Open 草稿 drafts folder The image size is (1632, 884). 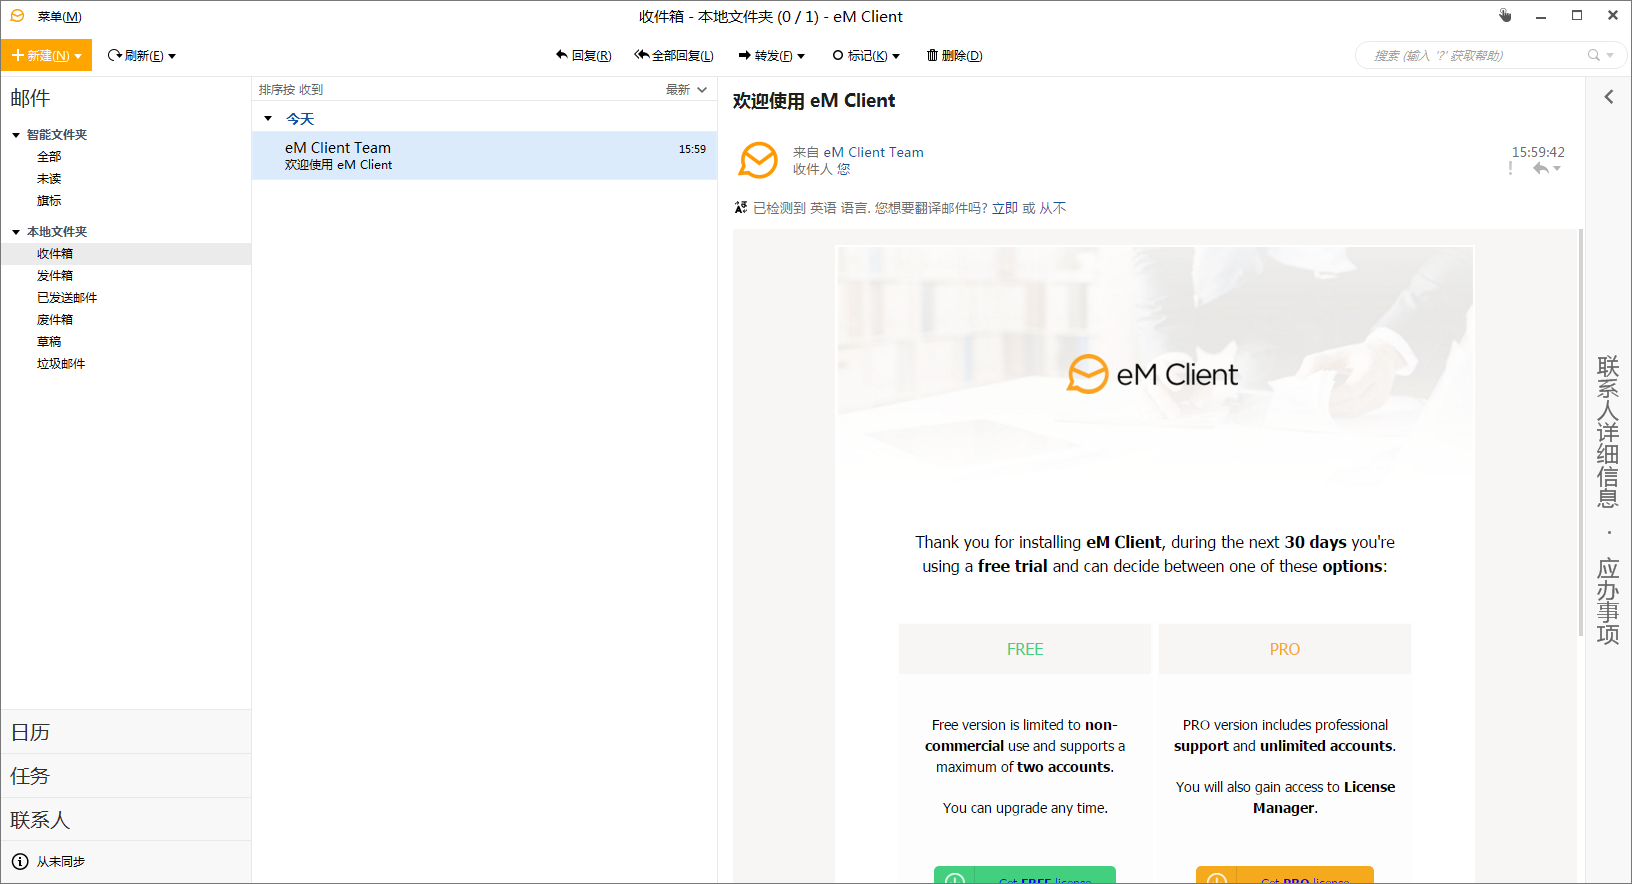49,342
